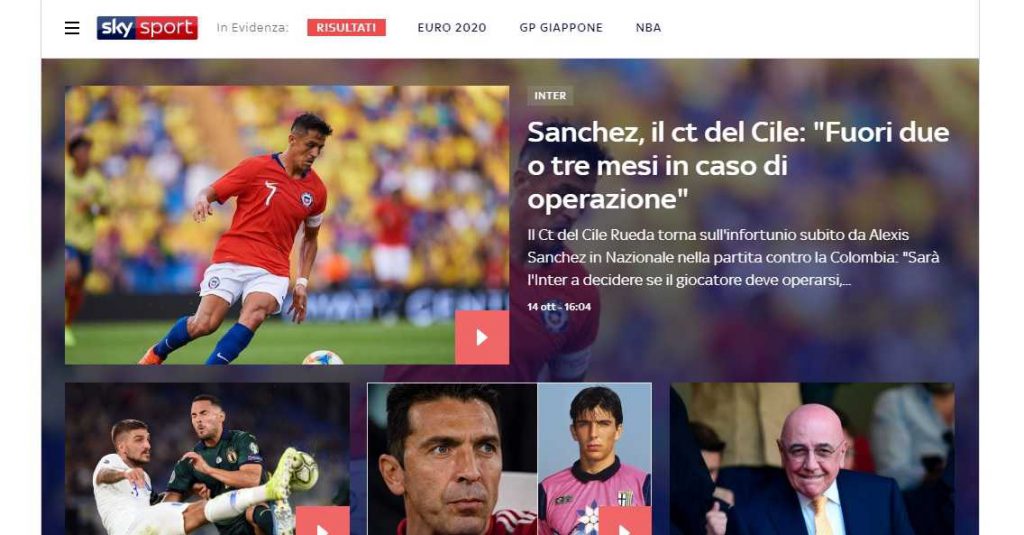Image resolution: width=1024 pixels, height=535 pixels.
Task: Open the older Buffon portrait thumbnail
Action: pyautogui.click(x=452, y=459)
